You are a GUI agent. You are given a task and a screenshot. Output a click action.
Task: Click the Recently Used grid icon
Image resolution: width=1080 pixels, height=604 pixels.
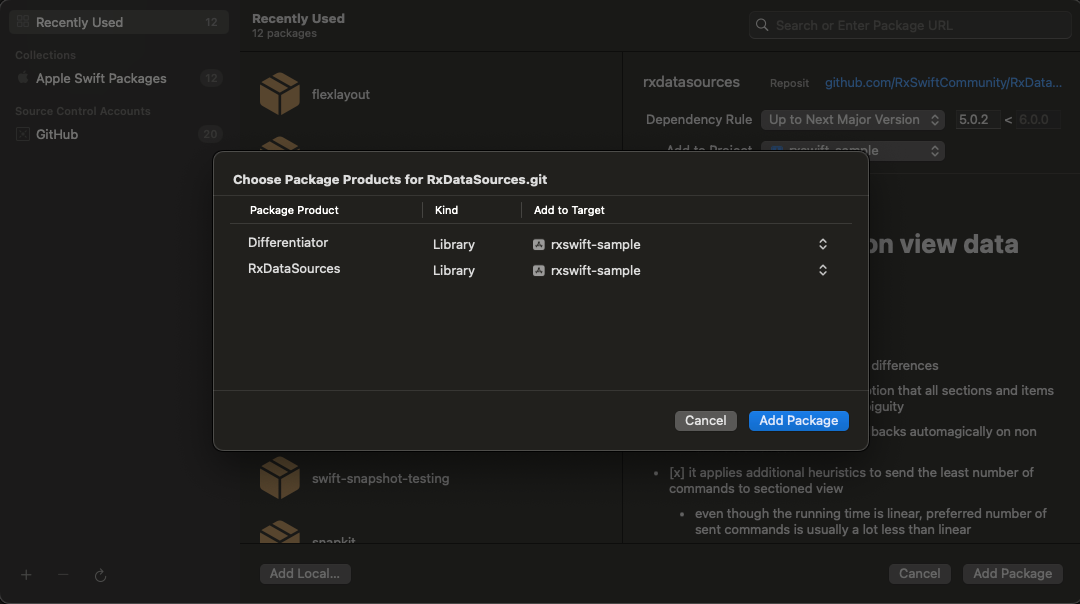click(23, 22)
